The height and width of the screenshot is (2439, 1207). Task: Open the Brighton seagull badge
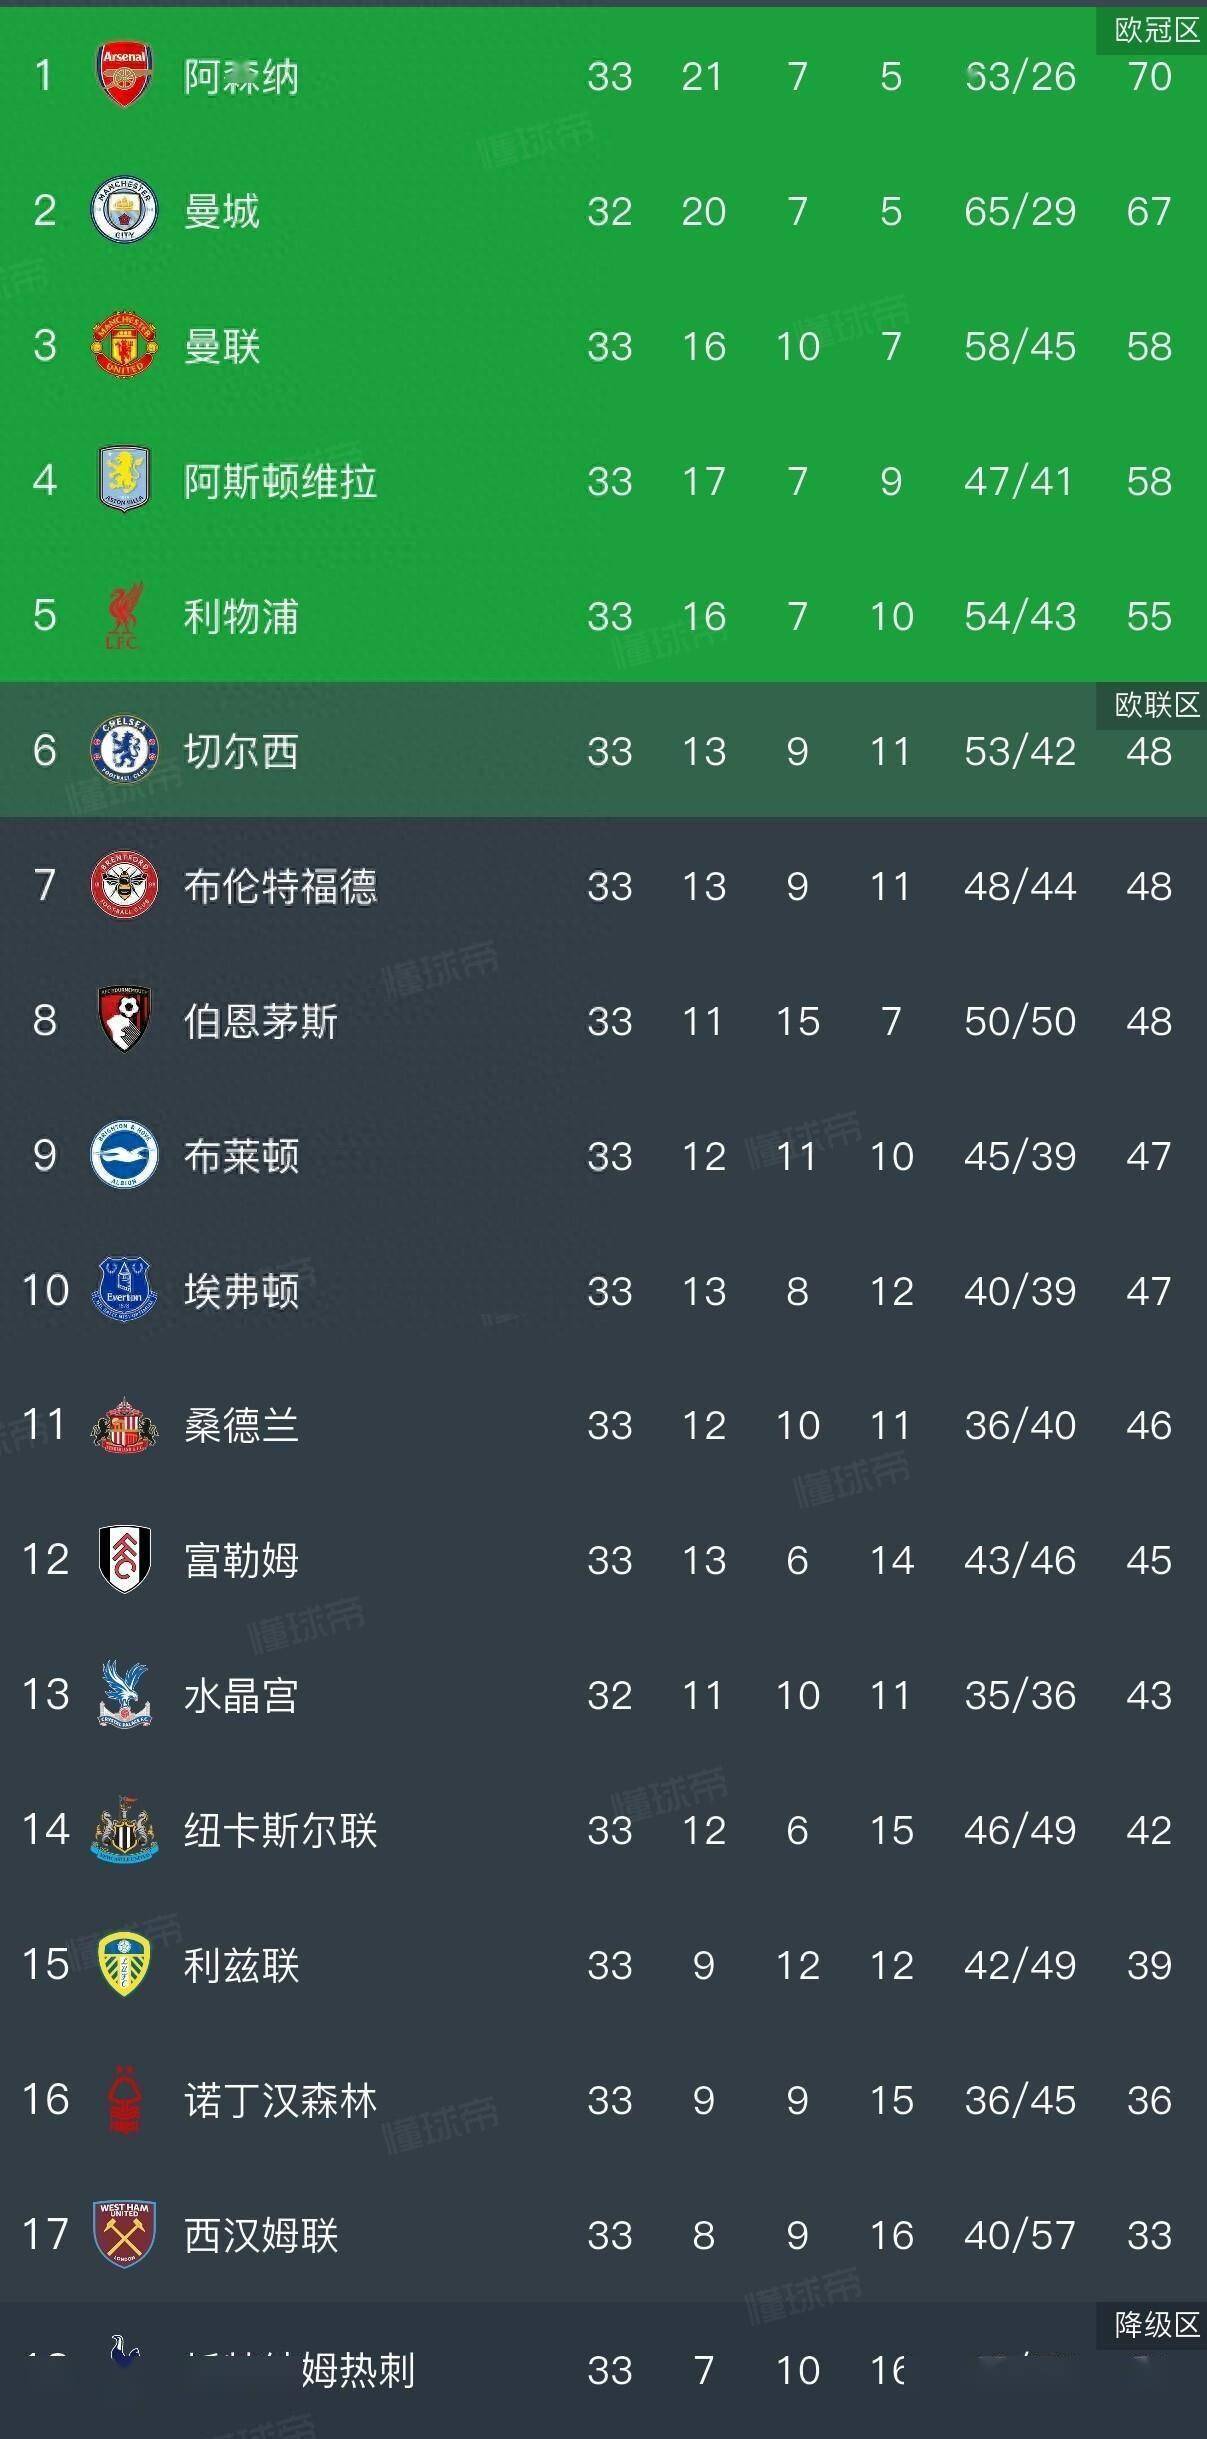pos(124,1155)
